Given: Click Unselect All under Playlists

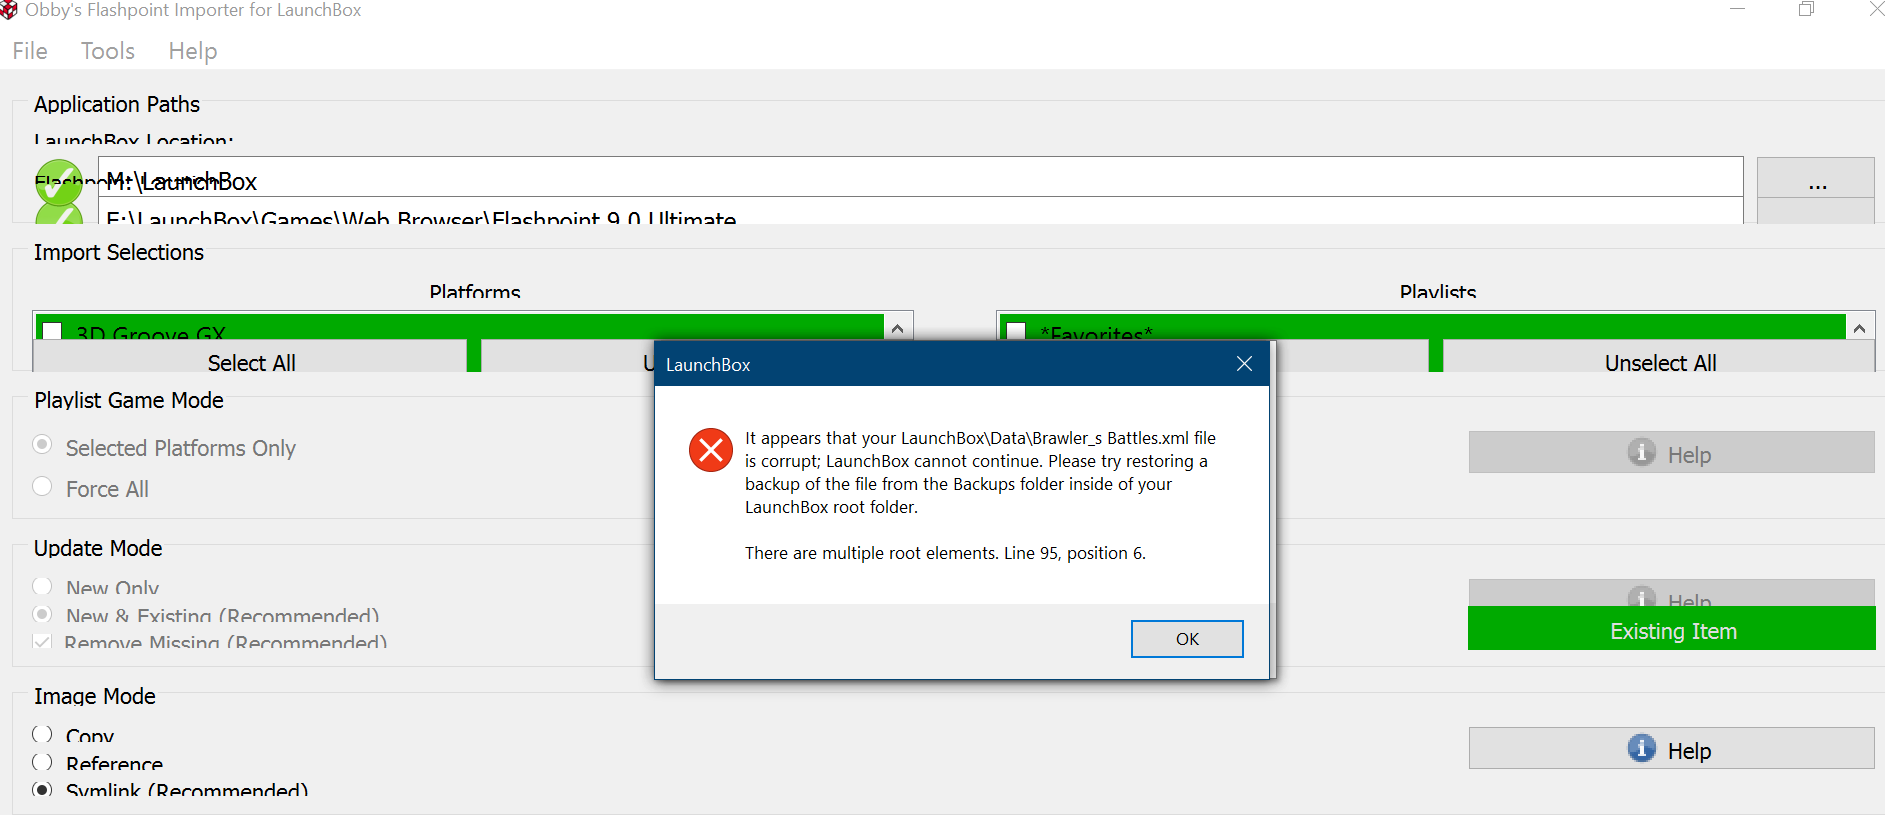Looking at the screenshot, I should (1659, 357).
